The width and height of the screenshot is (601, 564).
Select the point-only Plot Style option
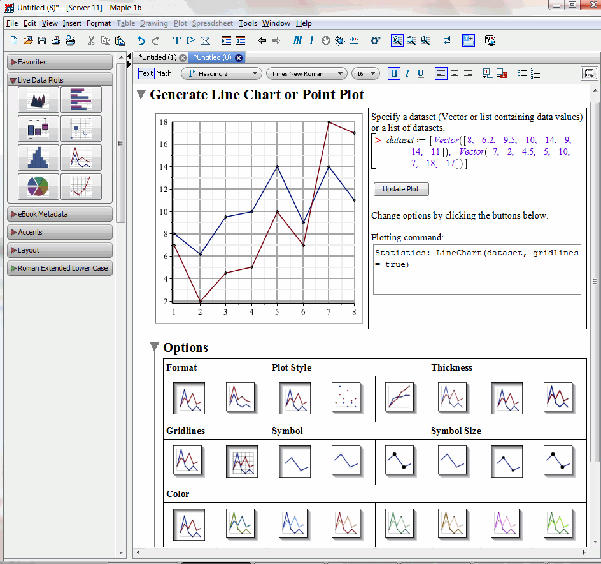tap(348, 398)
